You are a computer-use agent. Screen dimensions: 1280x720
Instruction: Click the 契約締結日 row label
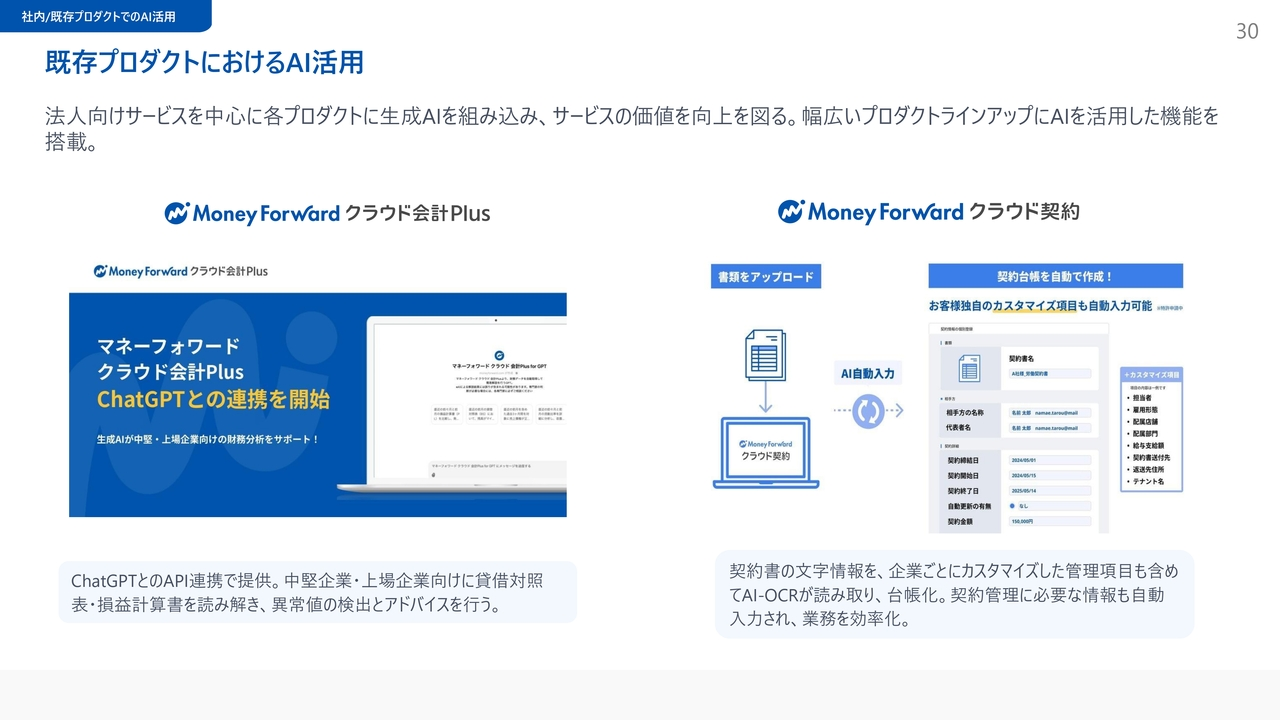(964, 461)
